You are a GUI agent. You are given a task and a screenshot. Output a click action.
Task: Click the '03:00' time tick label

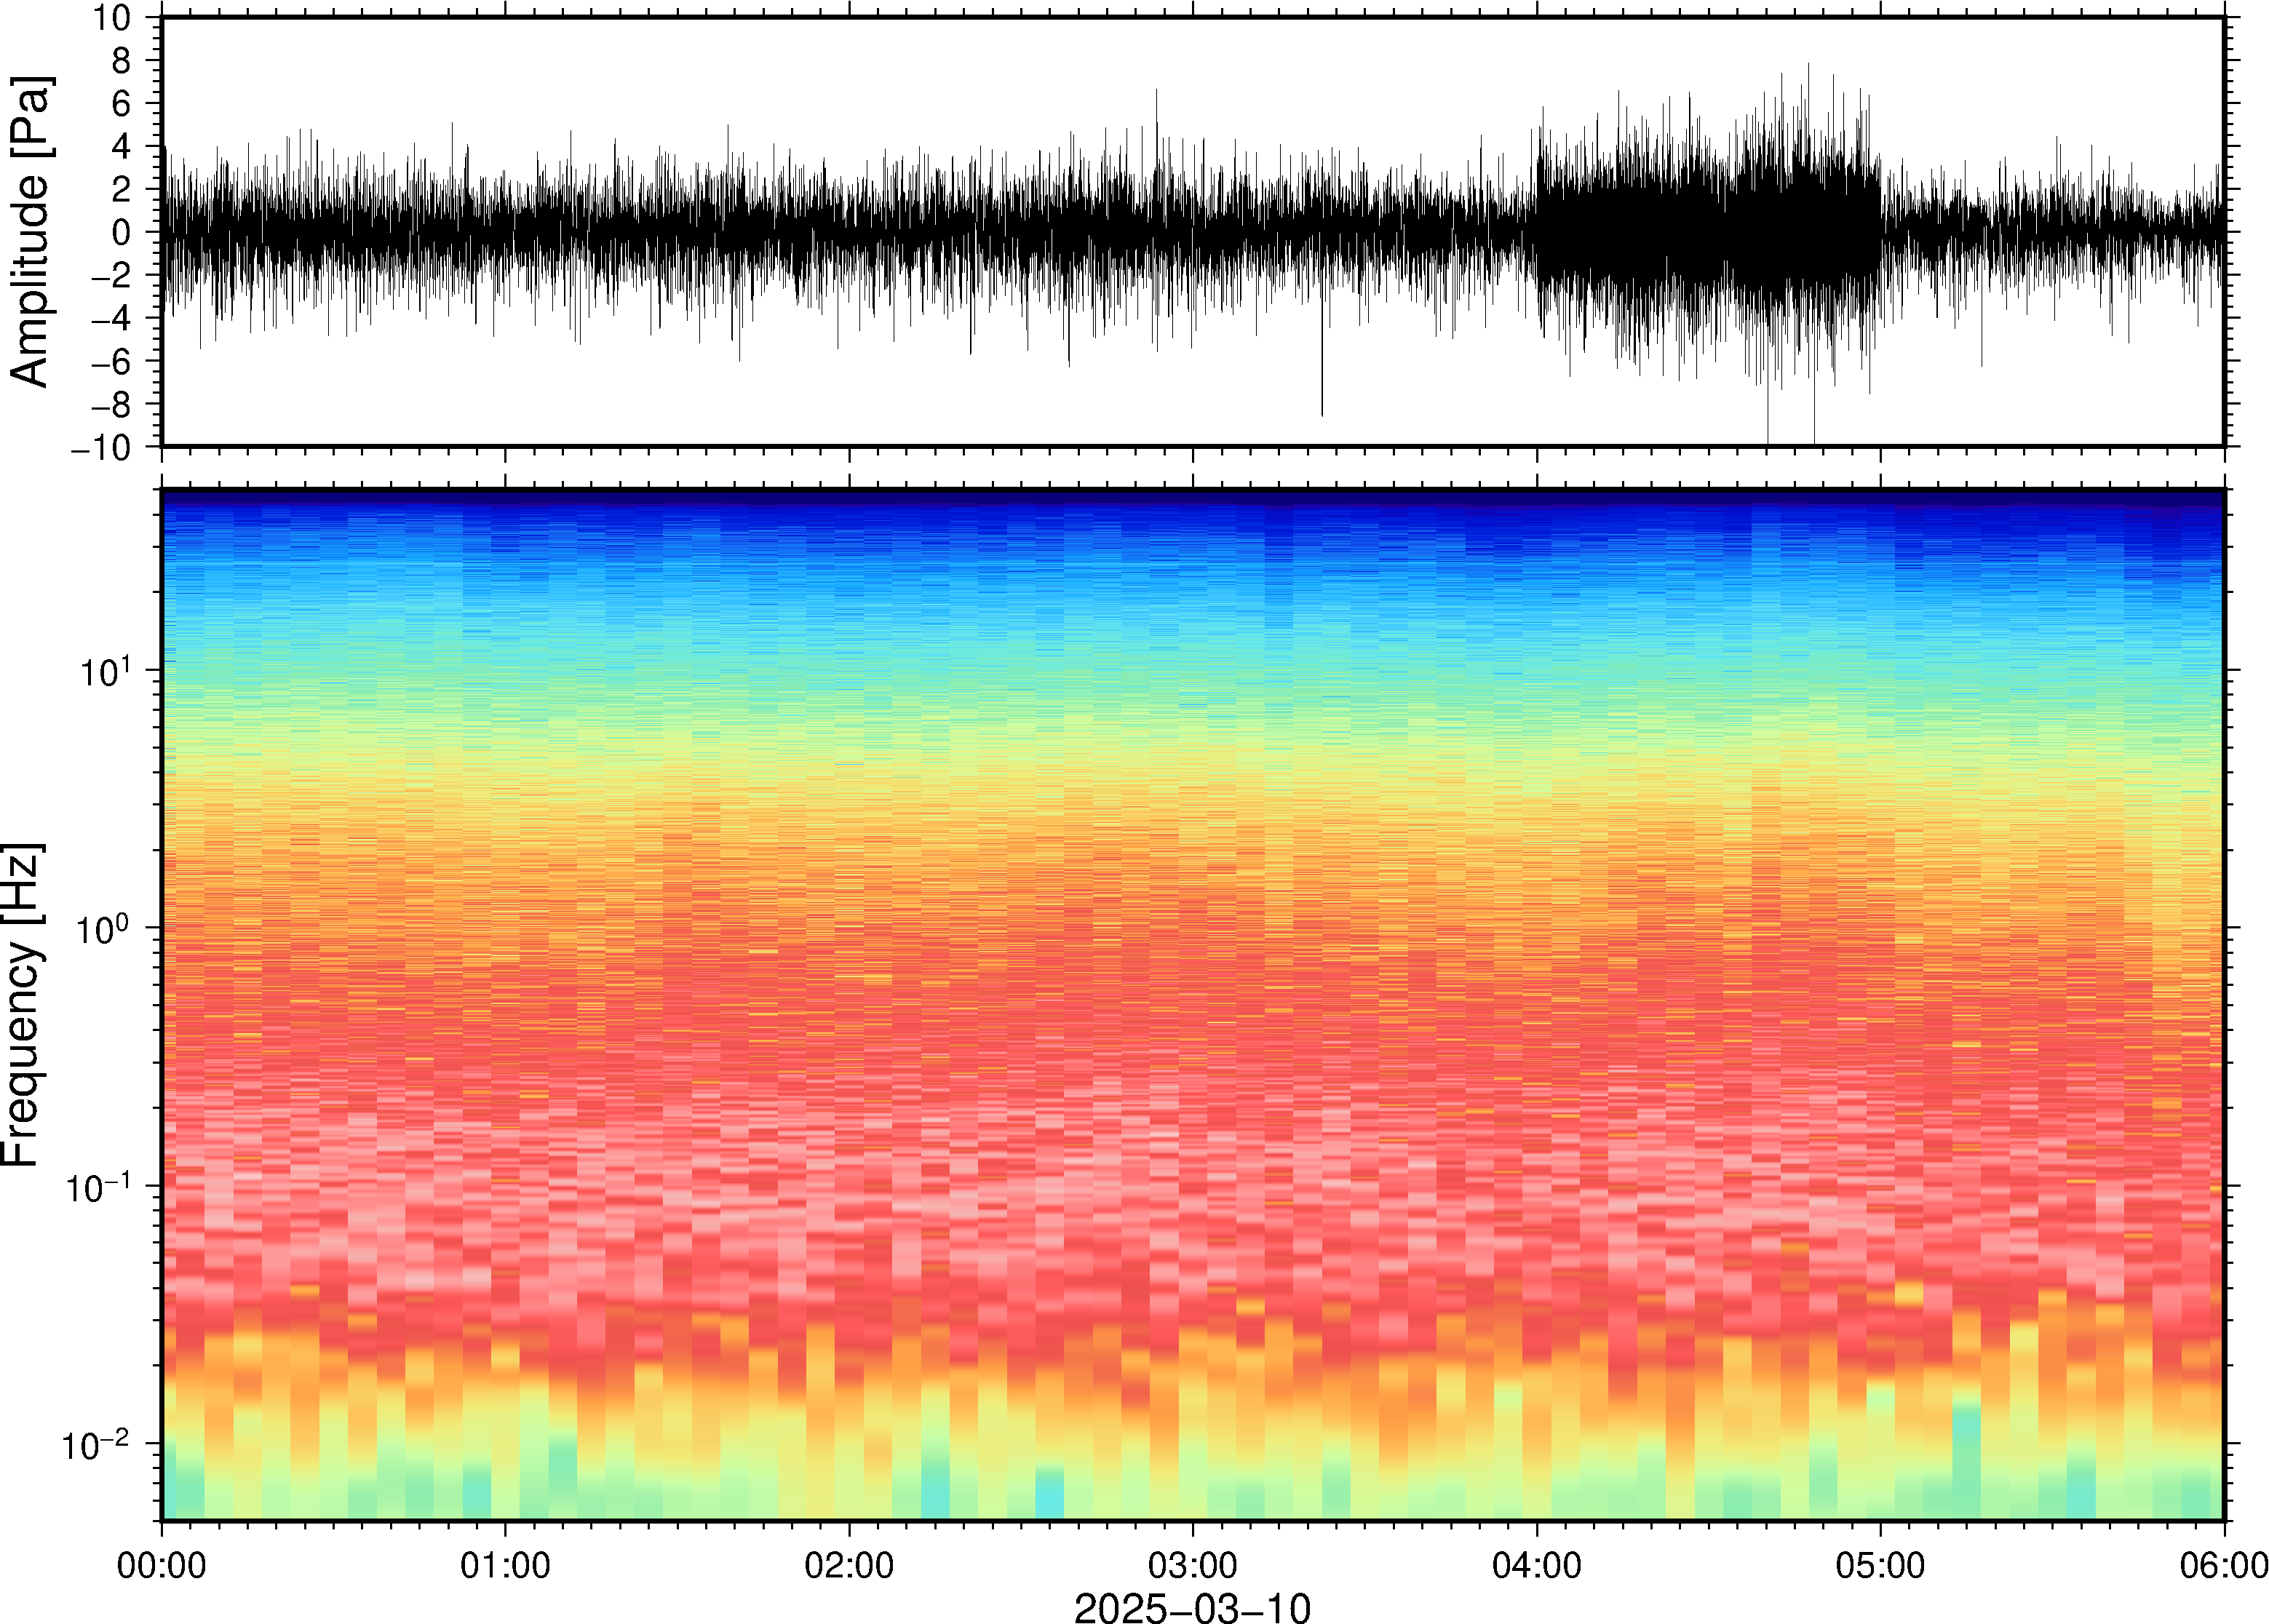pos(1192,1565)
